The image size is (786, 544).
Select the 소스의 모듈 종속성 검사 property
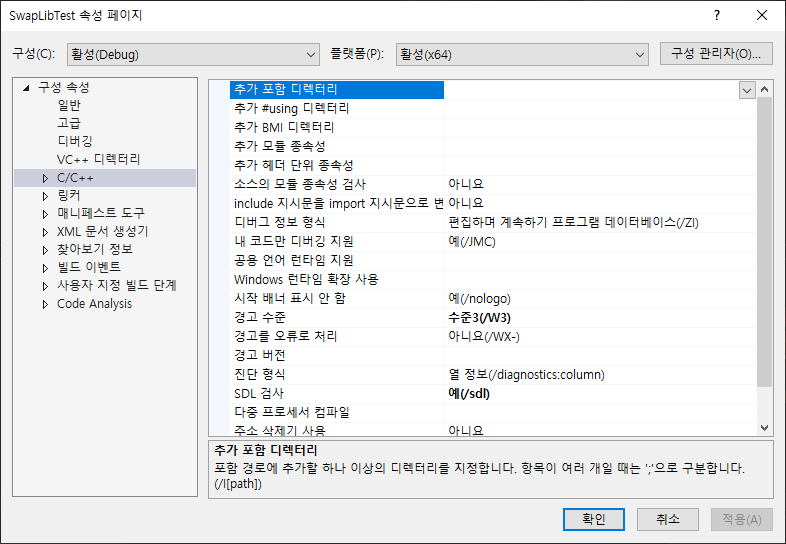[337, 185]
